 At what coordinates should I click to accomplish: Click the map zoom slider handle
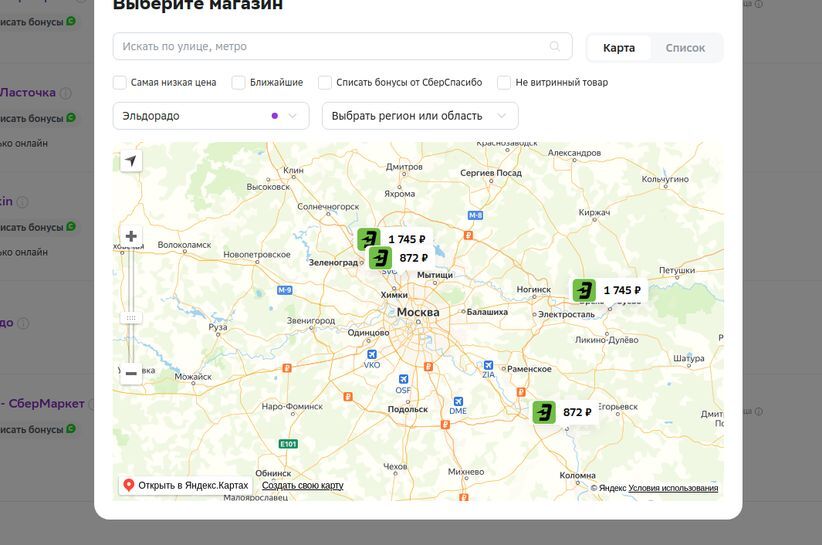click(131, 318)
